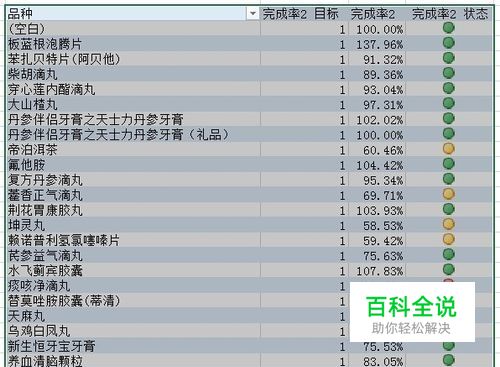Viewport: 500px width, 367px height.
Task: Click green status icon for 柴胡滴丸
Action: tap(449, 73)
